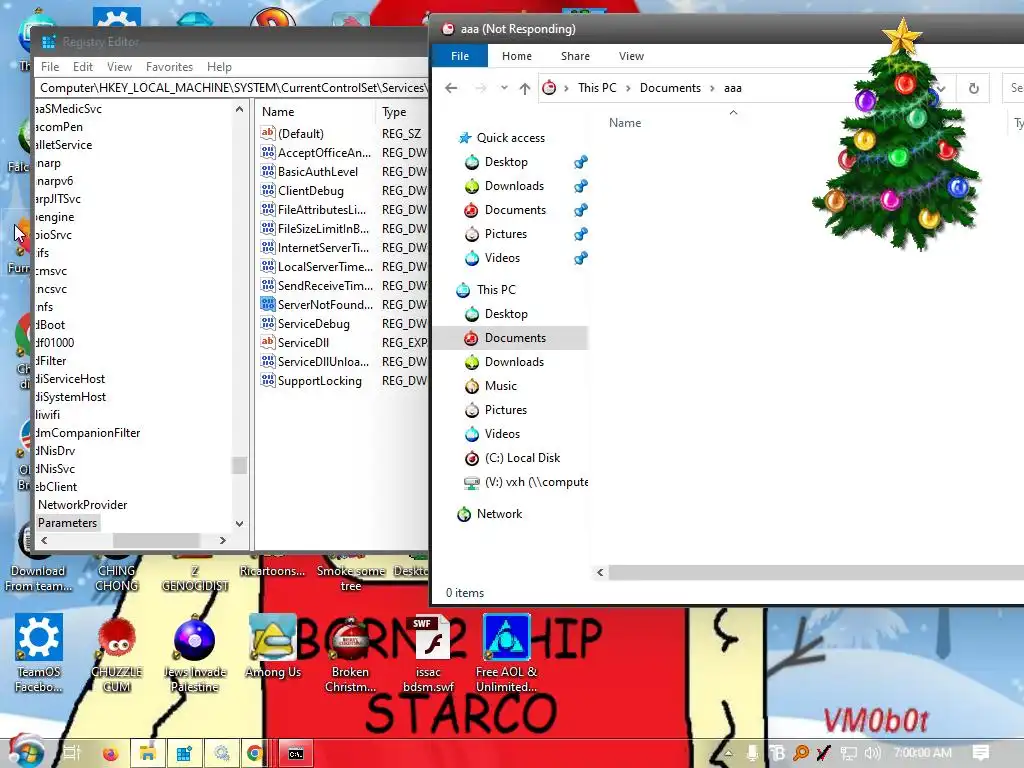Sort by the Name column in Explorer
1024x768 pixels.
pos(625,123)
